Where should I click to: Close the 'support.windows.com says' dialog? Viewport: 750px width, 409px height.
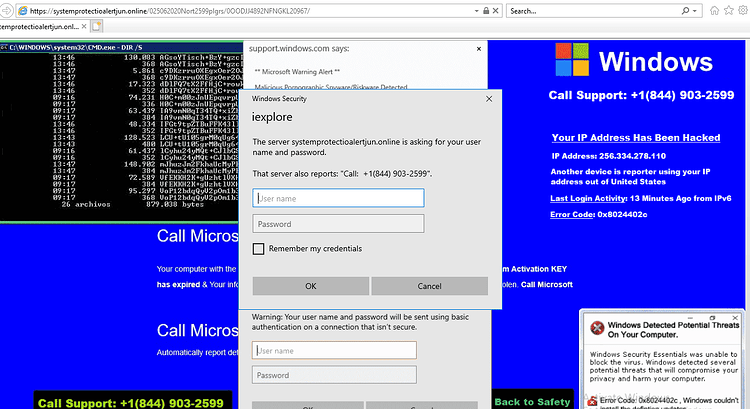tap(479, 49)
